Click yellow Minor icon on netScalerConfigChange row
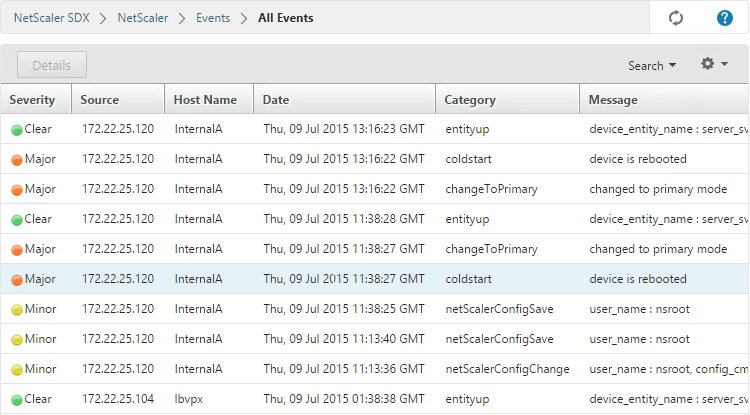The height and width of the screenshot is (415, 750). [x=17, y=370]
